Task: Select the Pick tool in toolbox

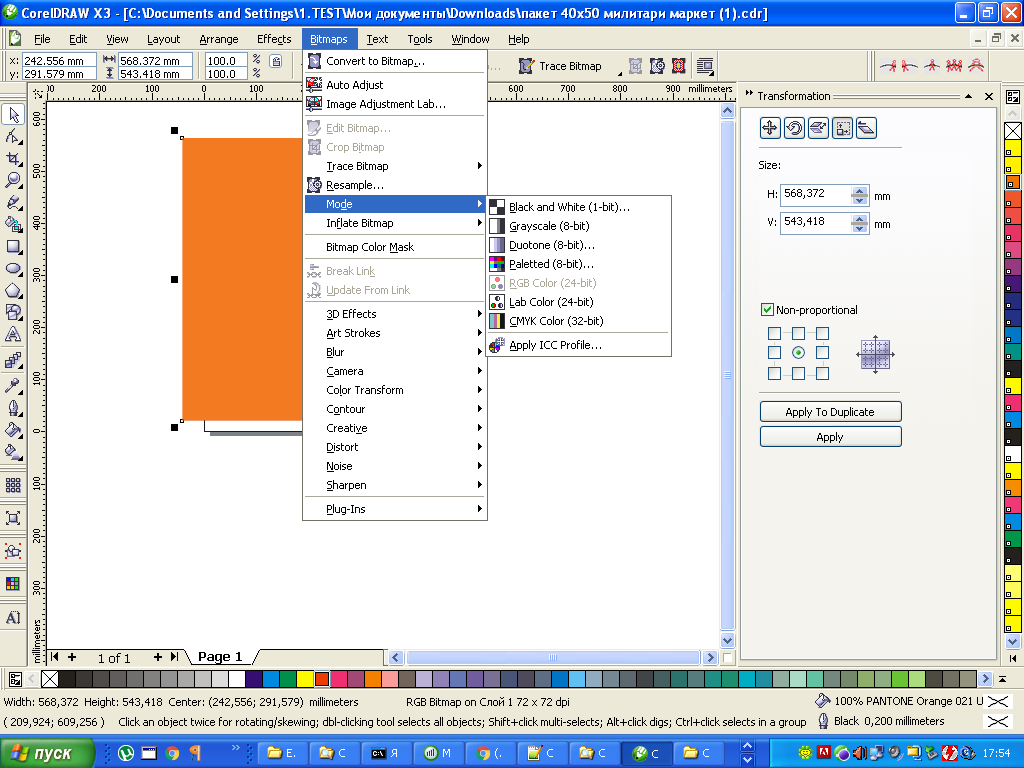Action: point(13,115)
